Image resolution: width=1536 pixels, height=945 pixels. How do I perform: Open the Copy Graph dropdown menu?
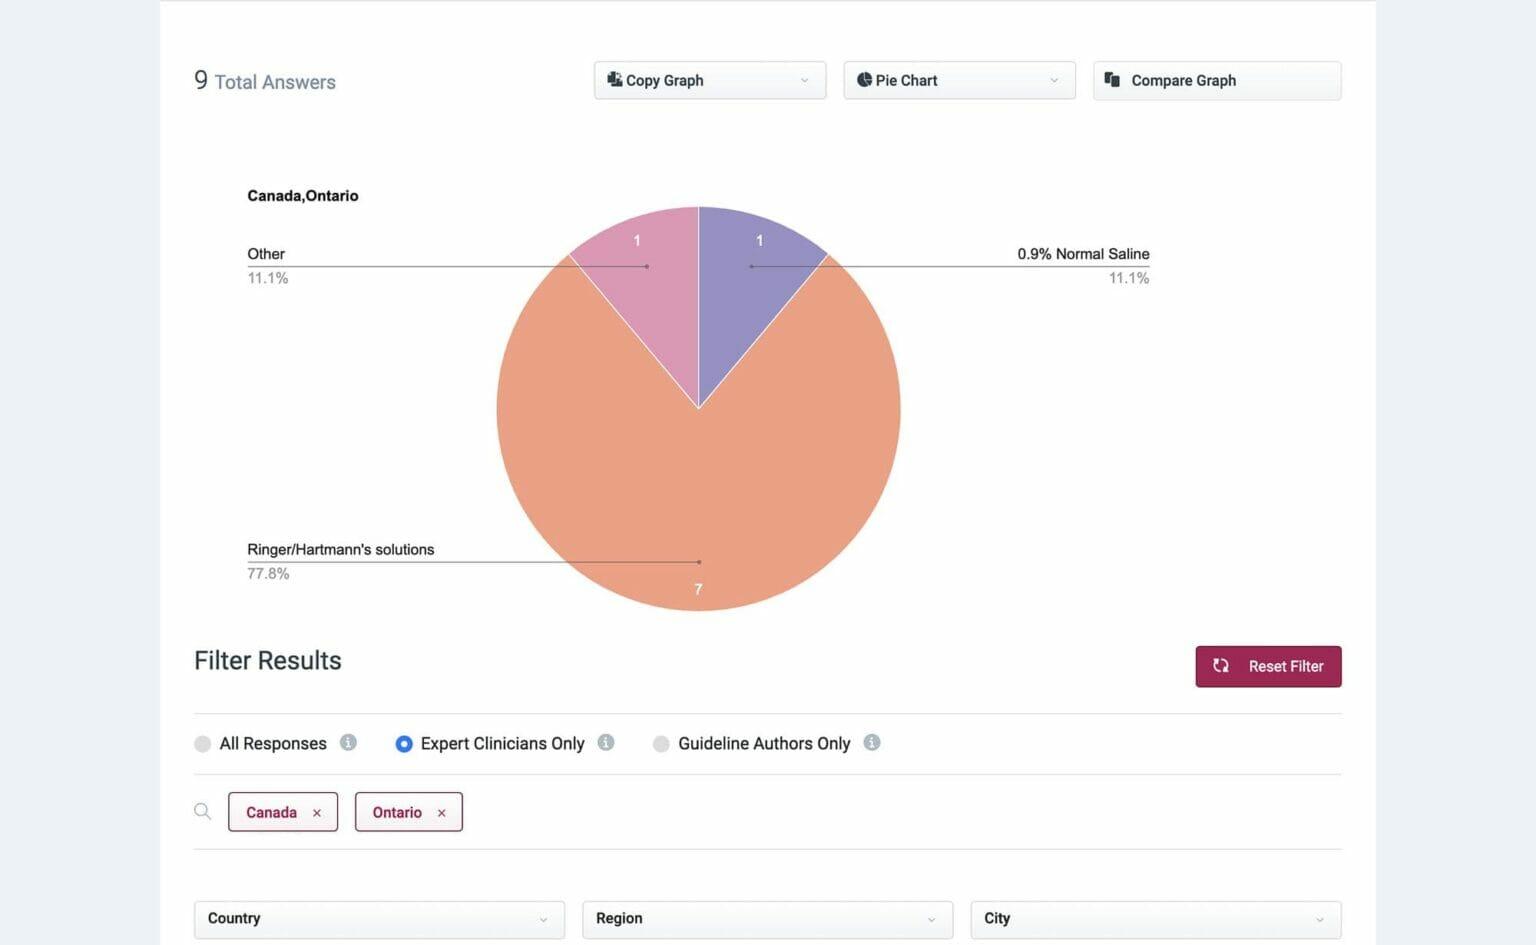(x=710, y=80)
